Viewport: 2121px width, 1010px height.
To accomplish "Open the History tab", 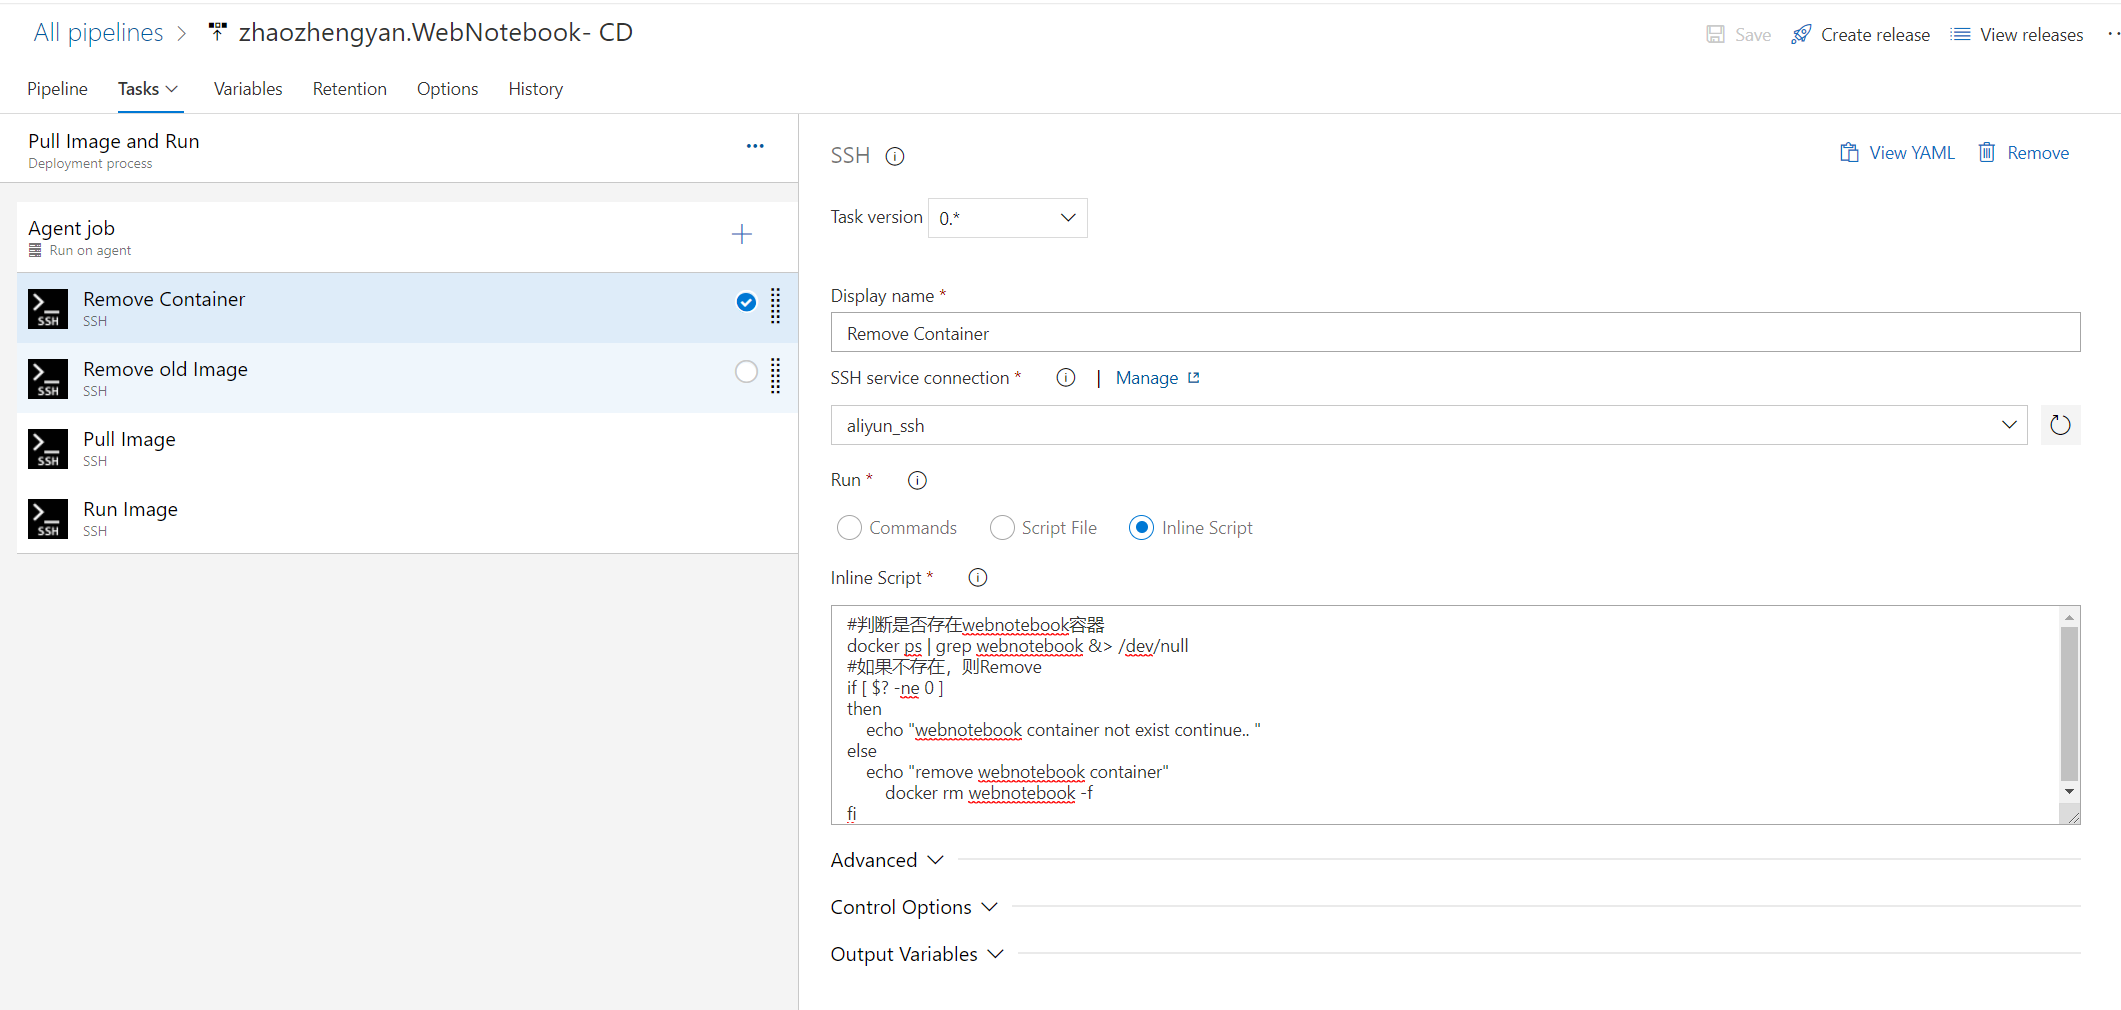I will point(534,89).
